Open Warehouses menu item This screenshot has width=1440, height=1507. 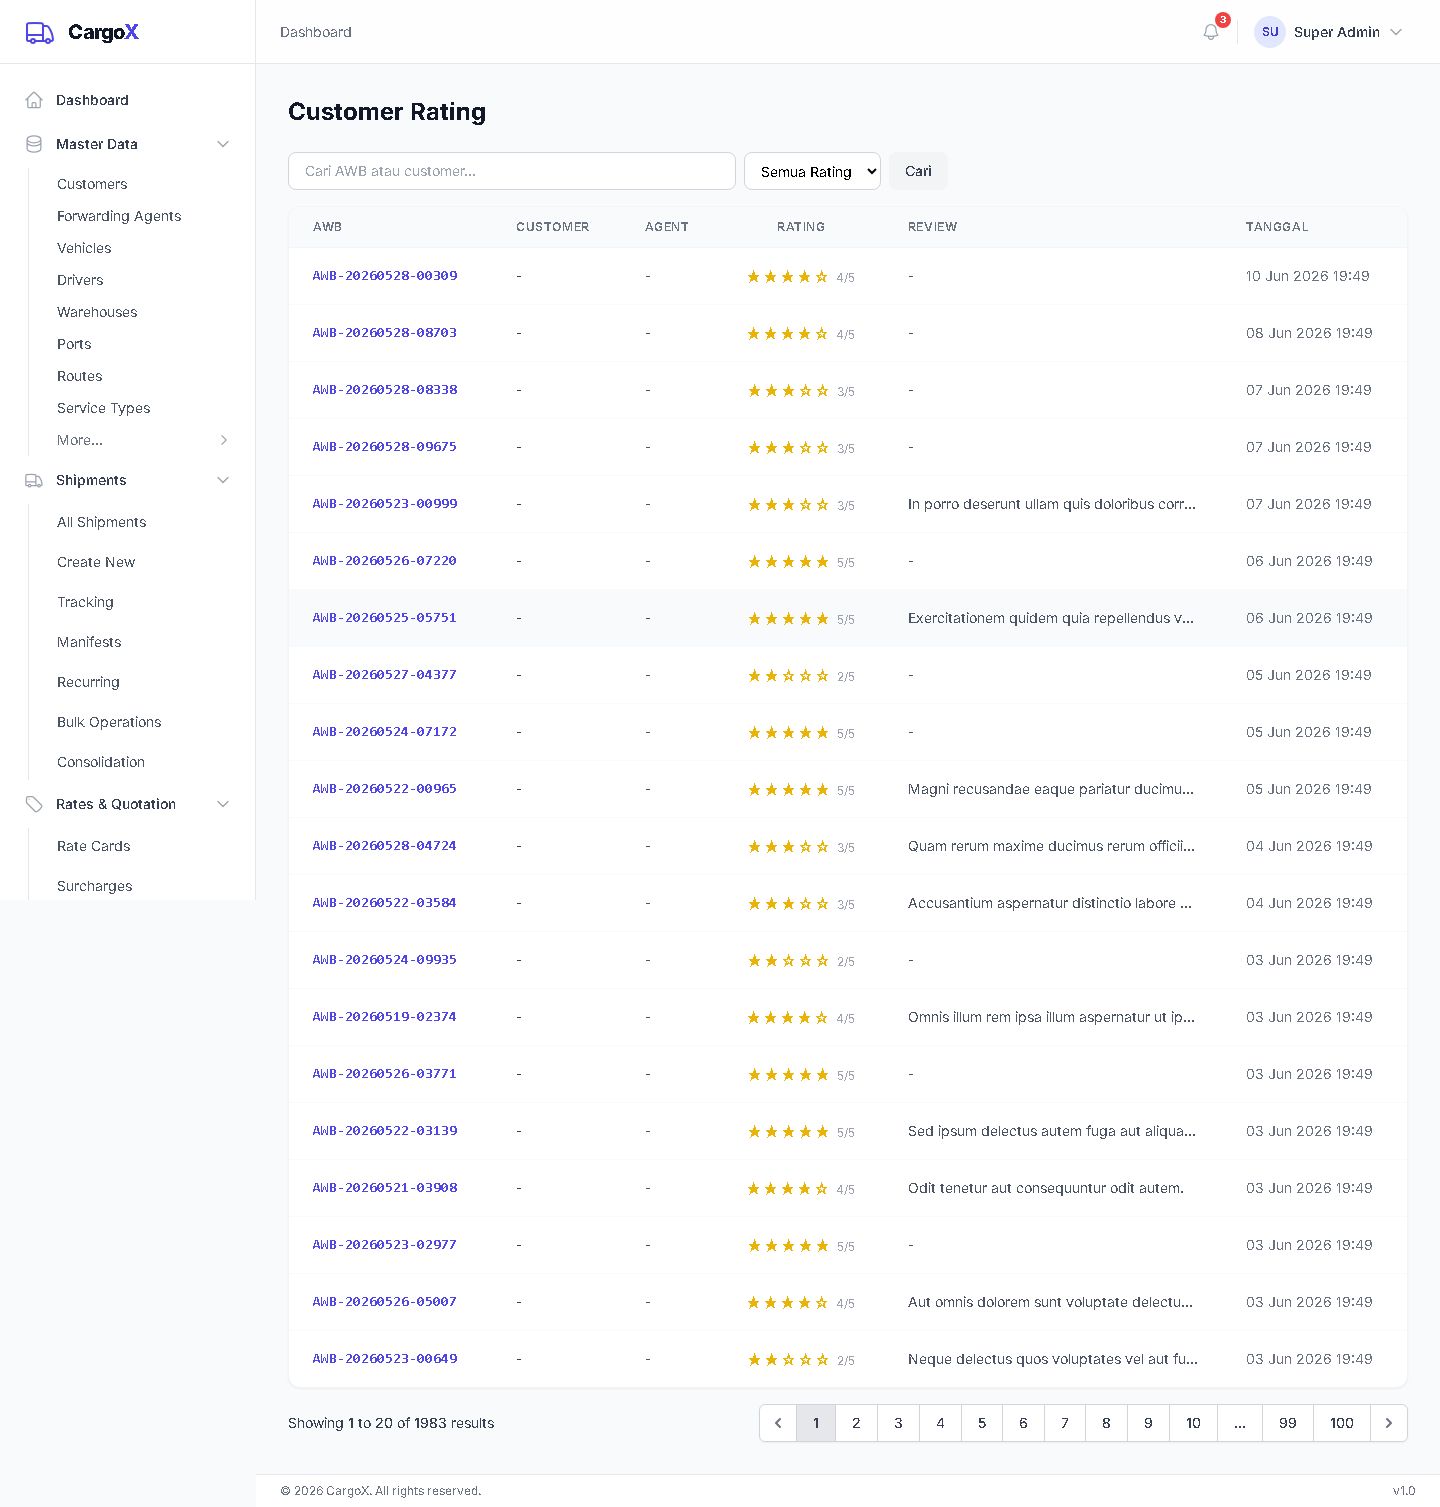point(97,312)
